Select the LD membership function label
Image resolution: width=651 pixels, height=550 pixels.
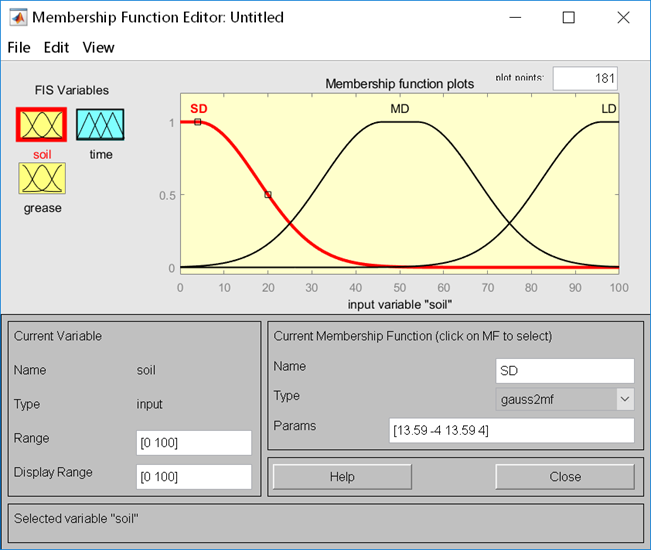609,109
